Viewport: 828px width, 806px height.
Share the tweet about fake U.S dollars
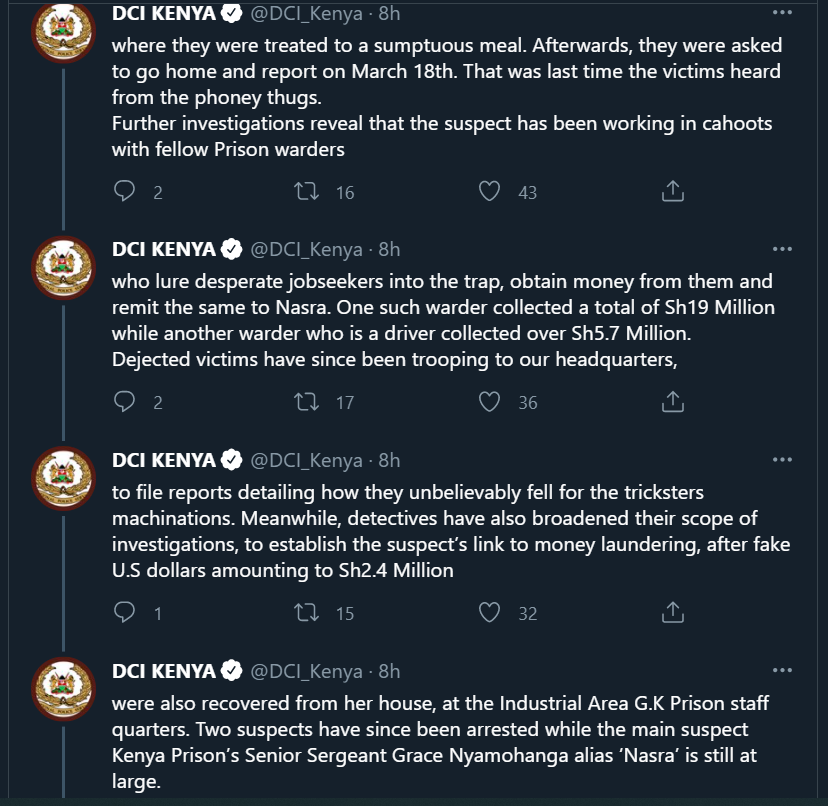tap(673, 612)
